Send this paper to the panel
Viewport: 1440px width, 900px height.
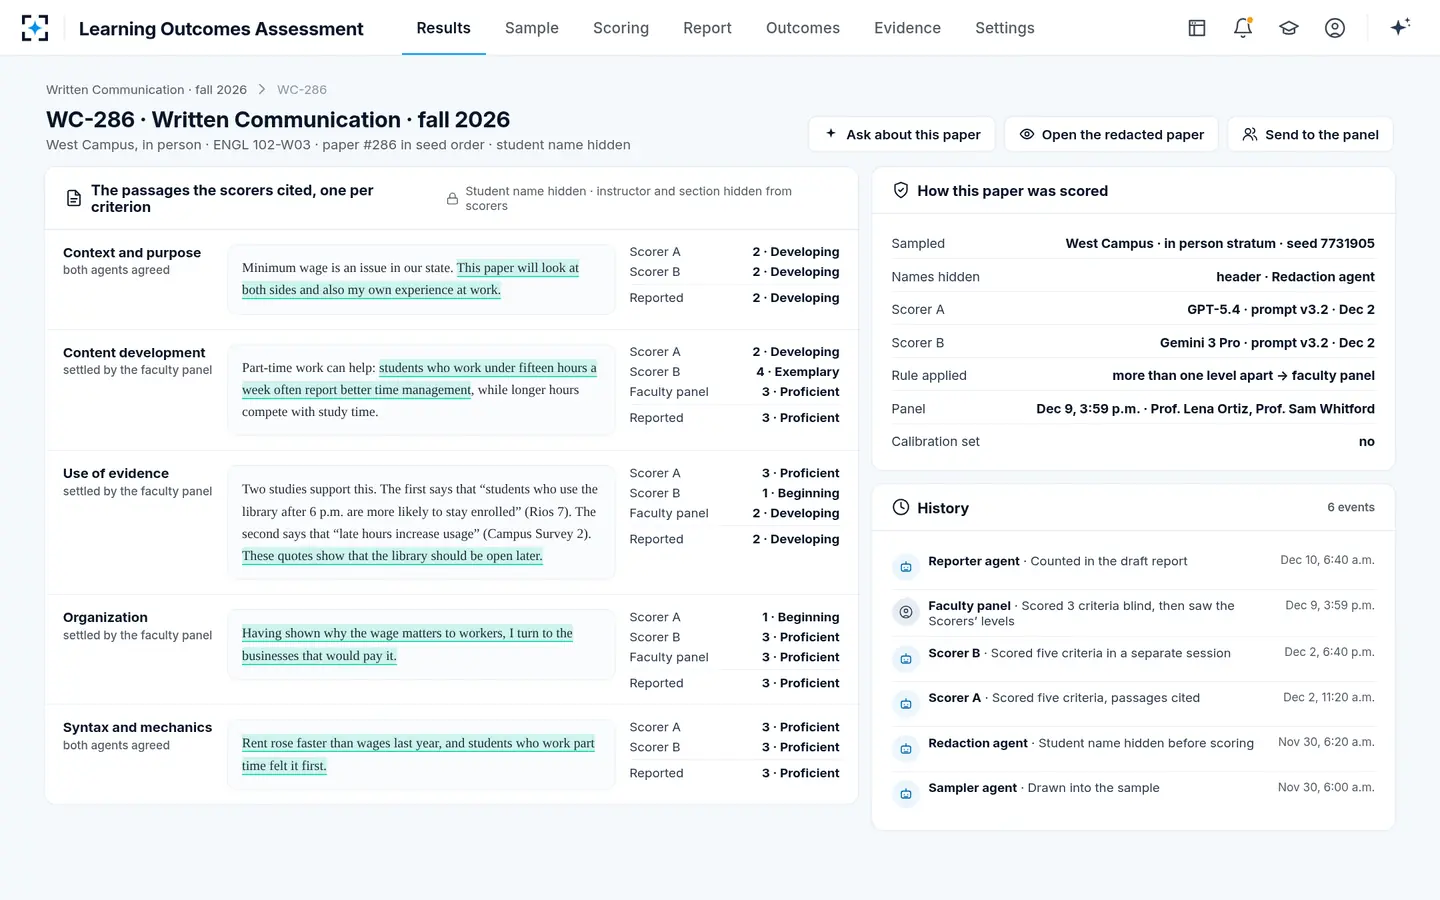tap(1310, 134)
